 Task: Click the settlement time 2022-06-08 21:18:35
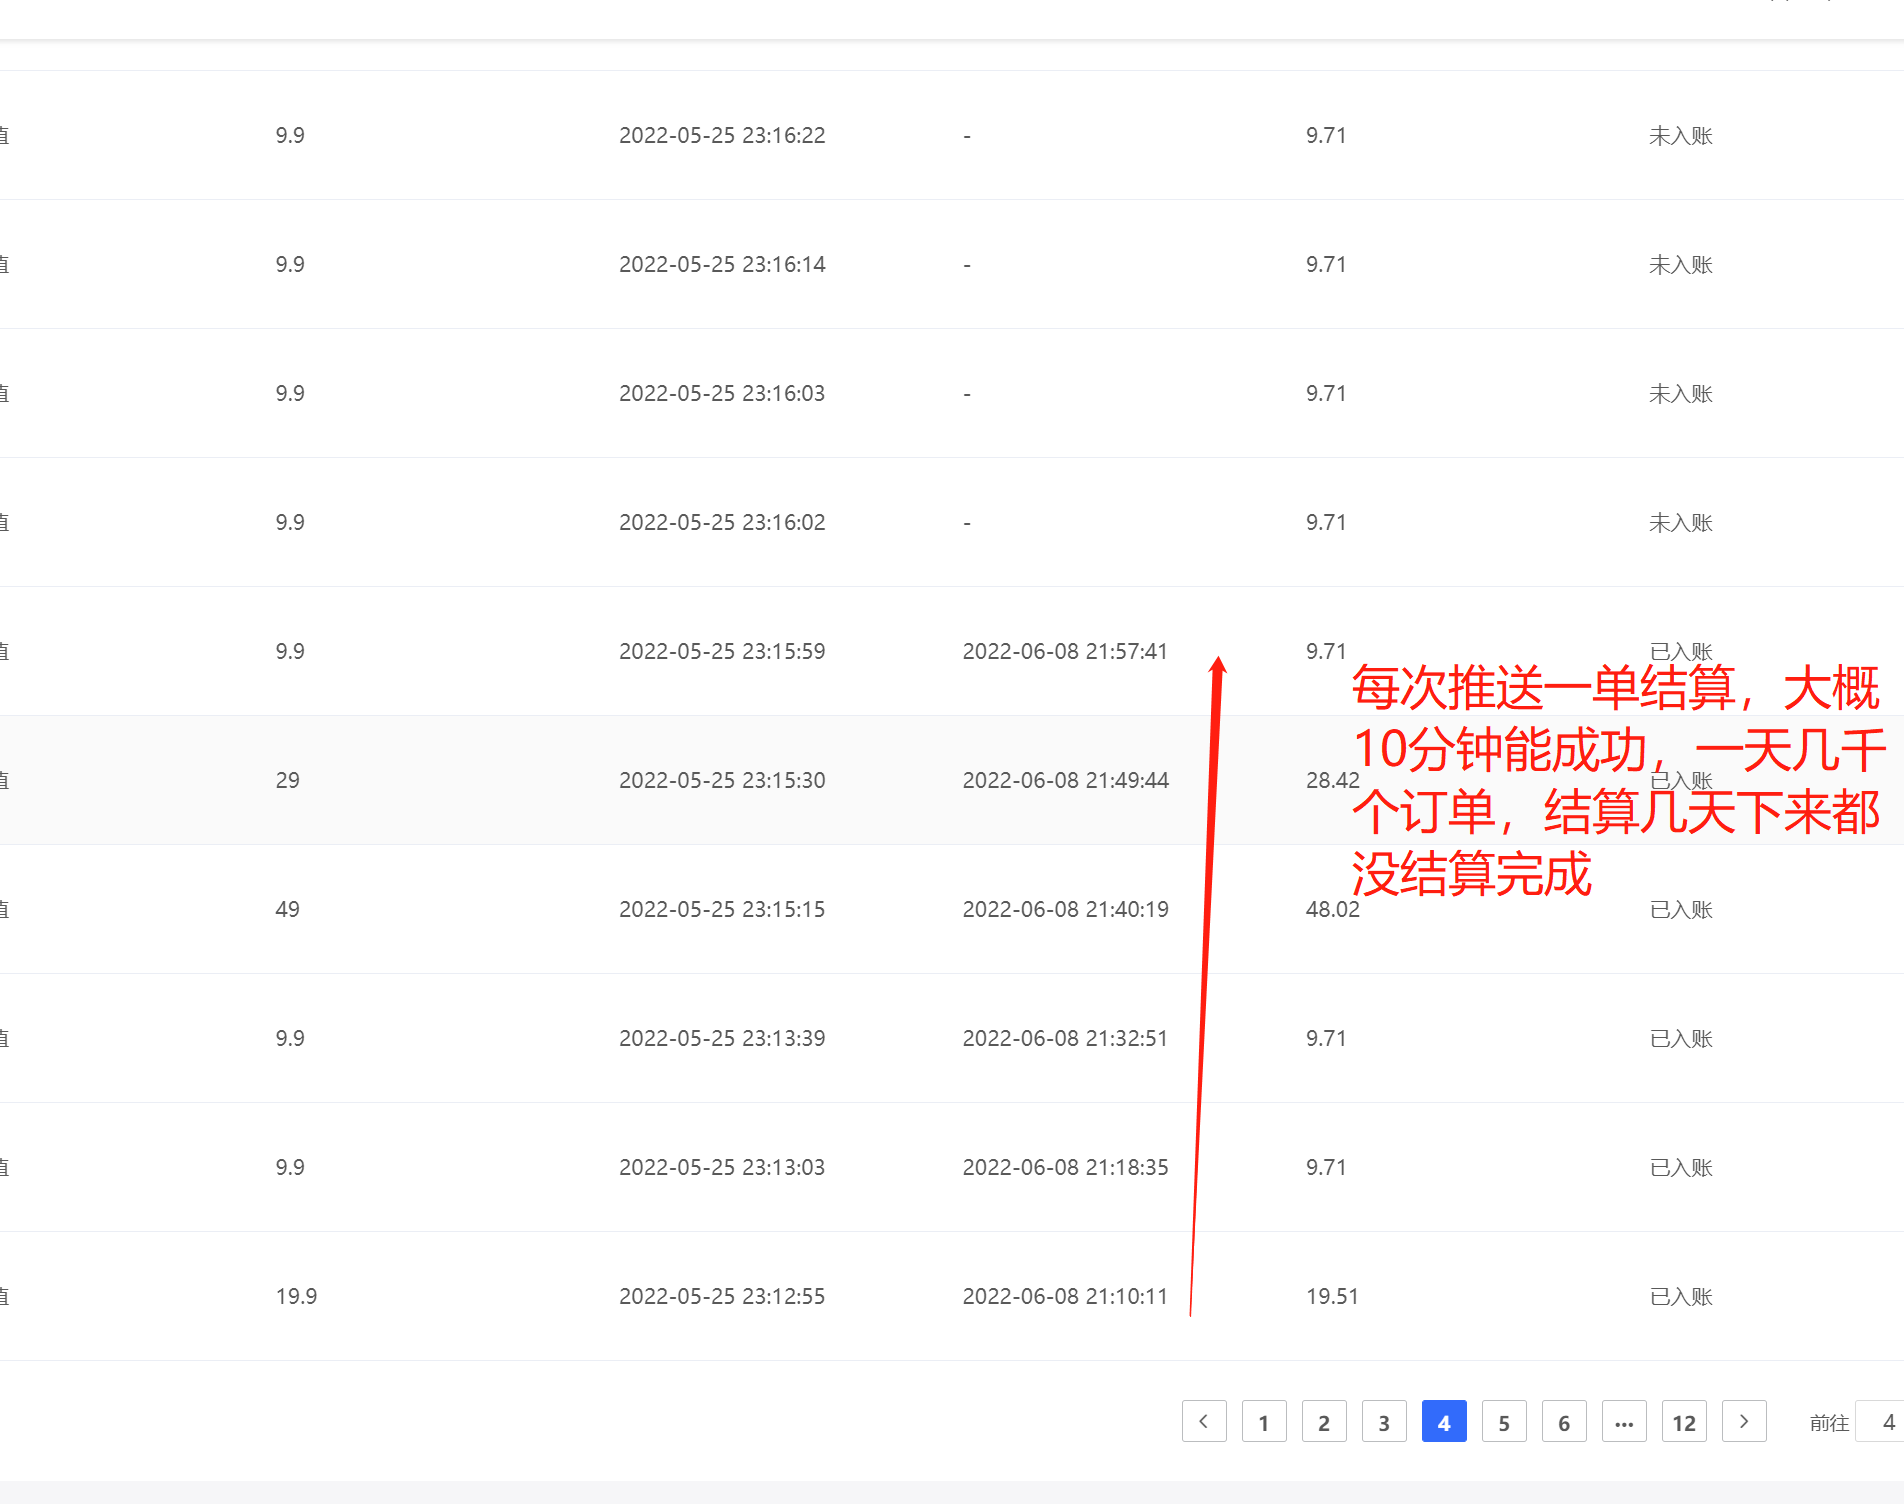pyautogui.click(x=1065, y=1167)
